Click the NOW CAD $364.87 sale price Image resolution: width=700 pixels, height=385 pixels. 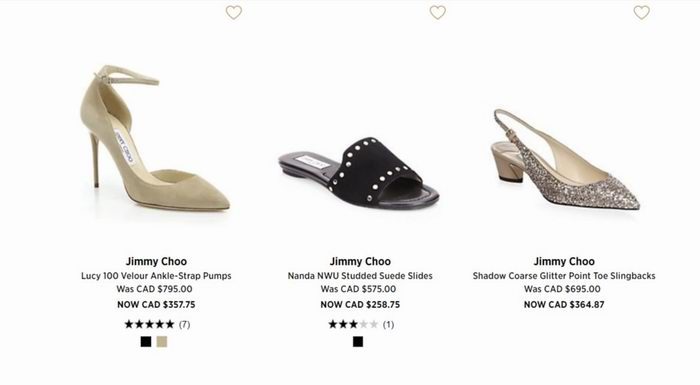point(564,305)
